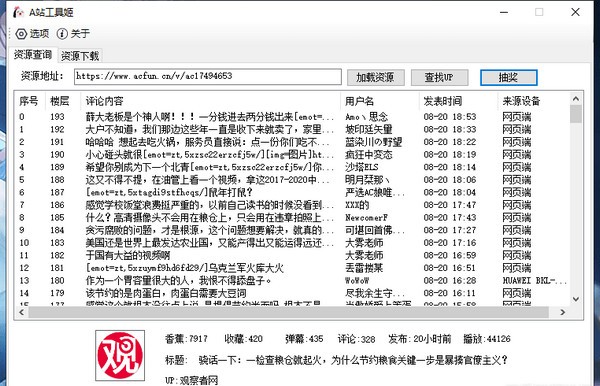The image size is (600, 386).
Task: Click the list's scroll down arrow
Action: (x=576, y=299)
